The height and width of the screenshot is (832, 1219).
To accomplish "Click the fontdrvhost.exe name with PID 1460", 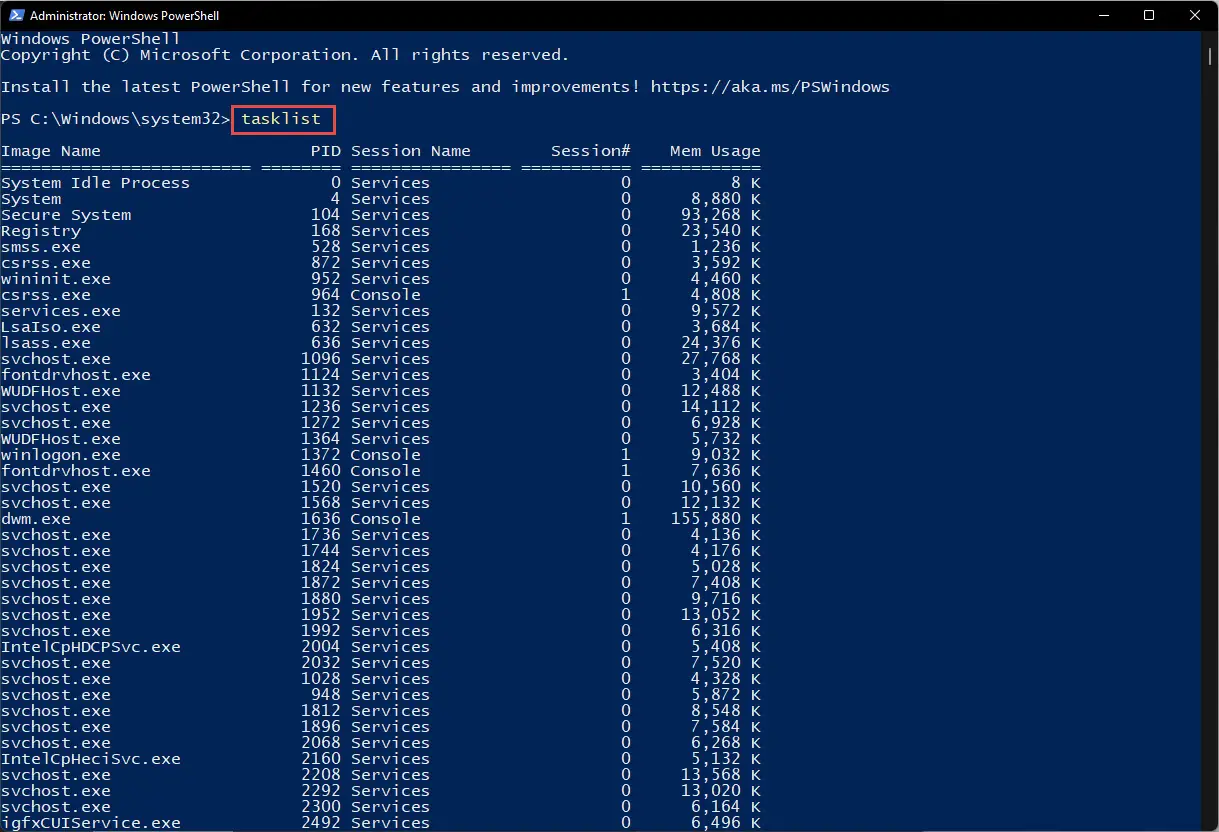I will tap(76, 471).
